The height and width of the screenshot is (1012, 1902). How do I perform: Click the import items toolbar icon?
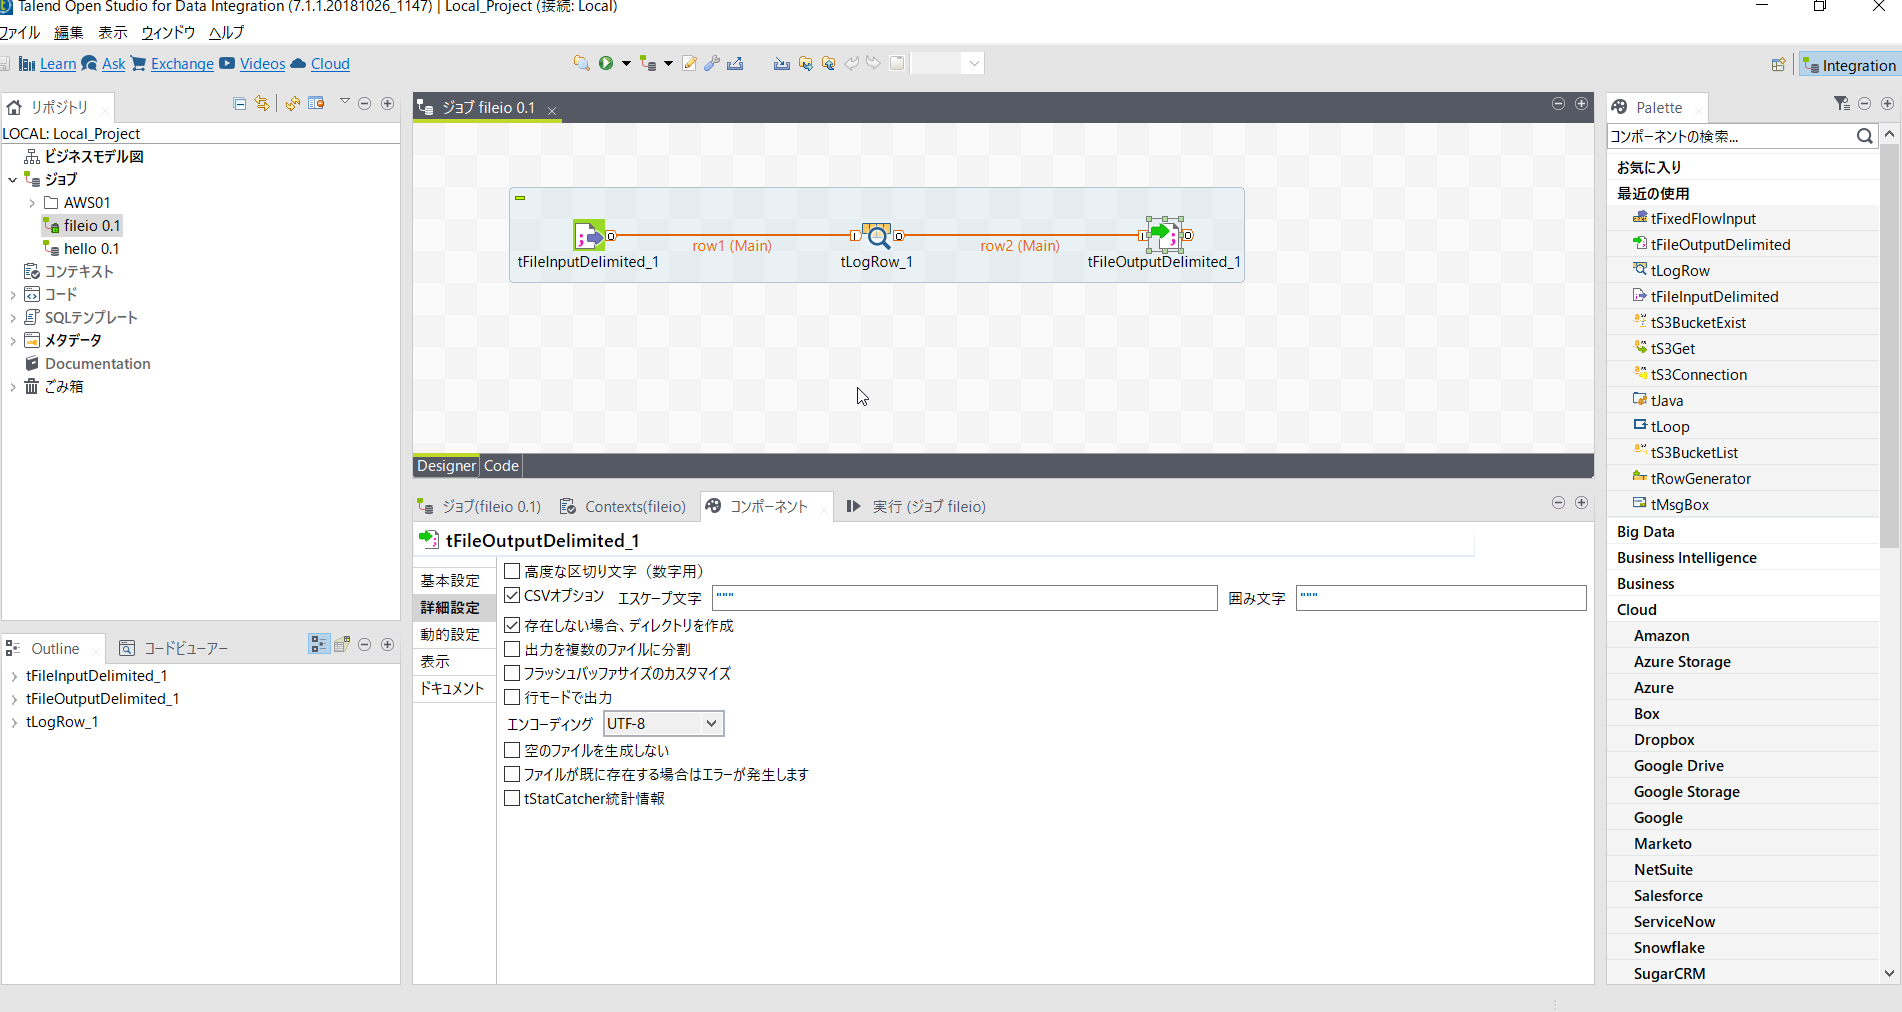click(x=782, y=63)
